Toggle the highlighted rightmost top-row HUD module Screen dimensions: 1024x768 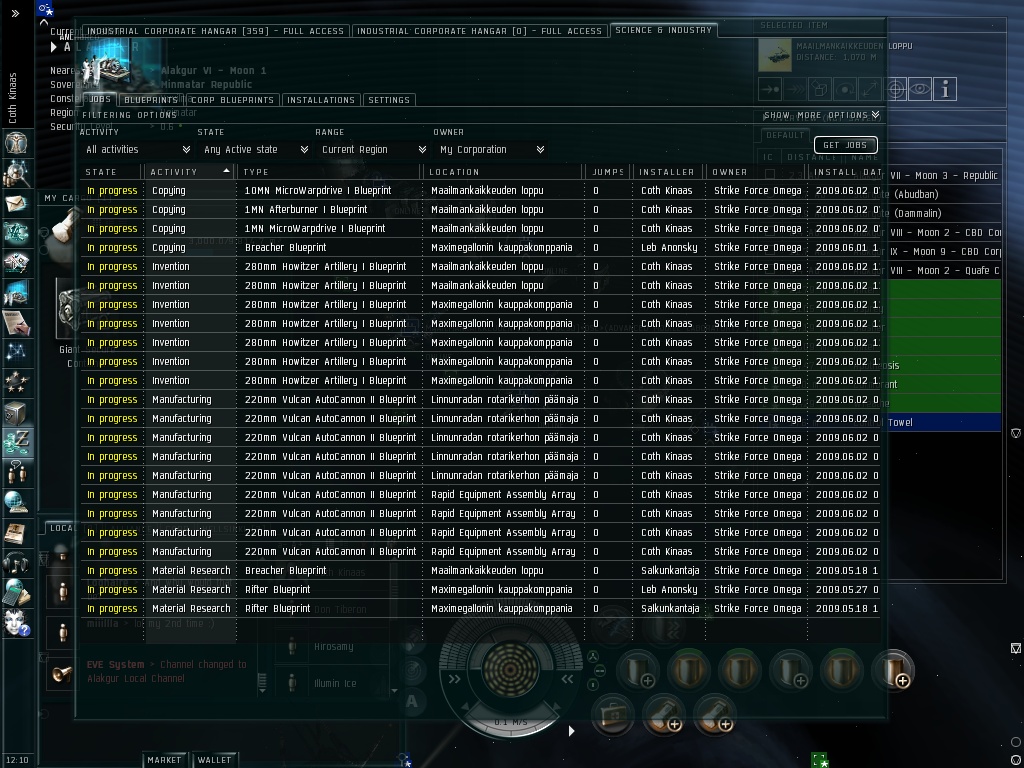coord(893,670)
